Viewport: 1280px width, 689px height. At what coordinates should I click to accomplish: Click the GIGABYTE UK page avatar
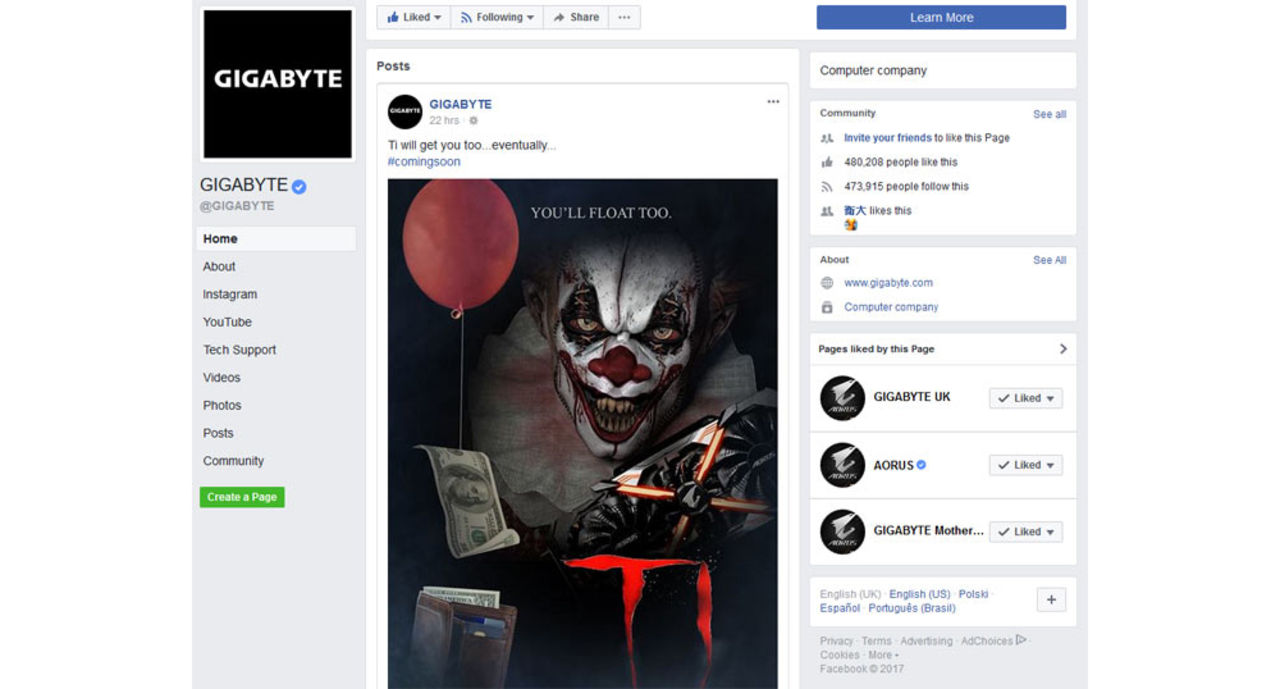coord(842,398)
